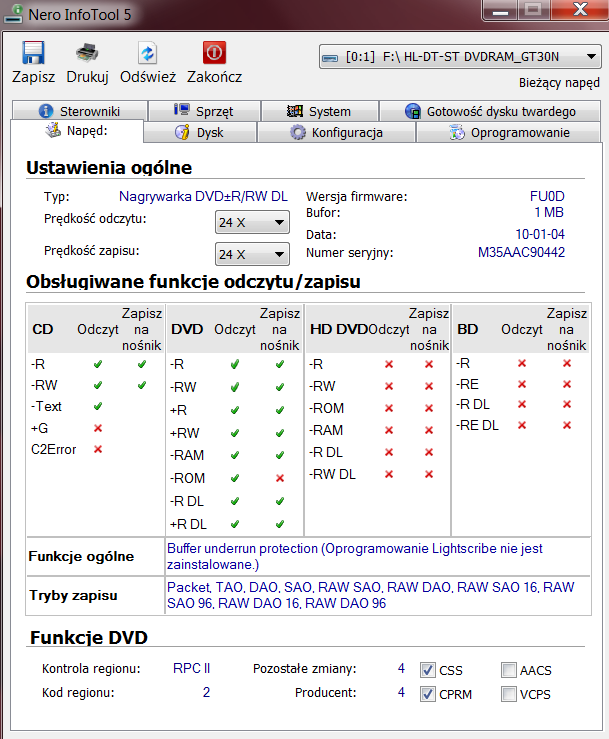The width and height of the screenshot is (609, 739).
Task: Click the DVD -ROM write red cross
Action: tap(280, 478)
